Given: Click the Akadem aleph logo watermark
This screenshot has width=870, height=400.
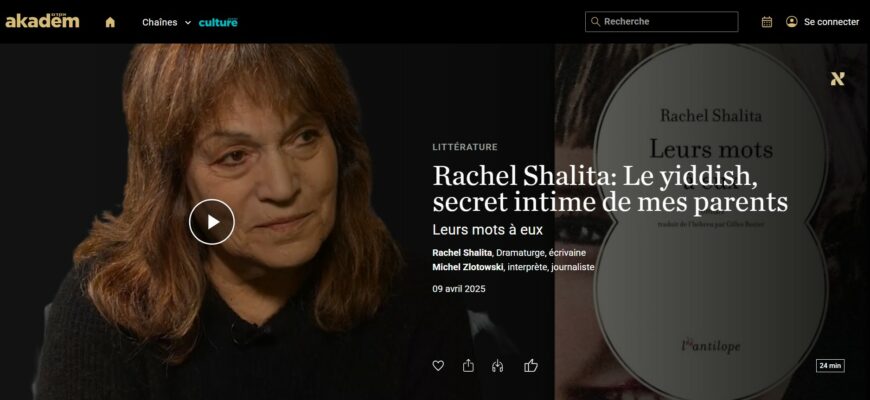Looking at the screenshot, I should point(837,79).
